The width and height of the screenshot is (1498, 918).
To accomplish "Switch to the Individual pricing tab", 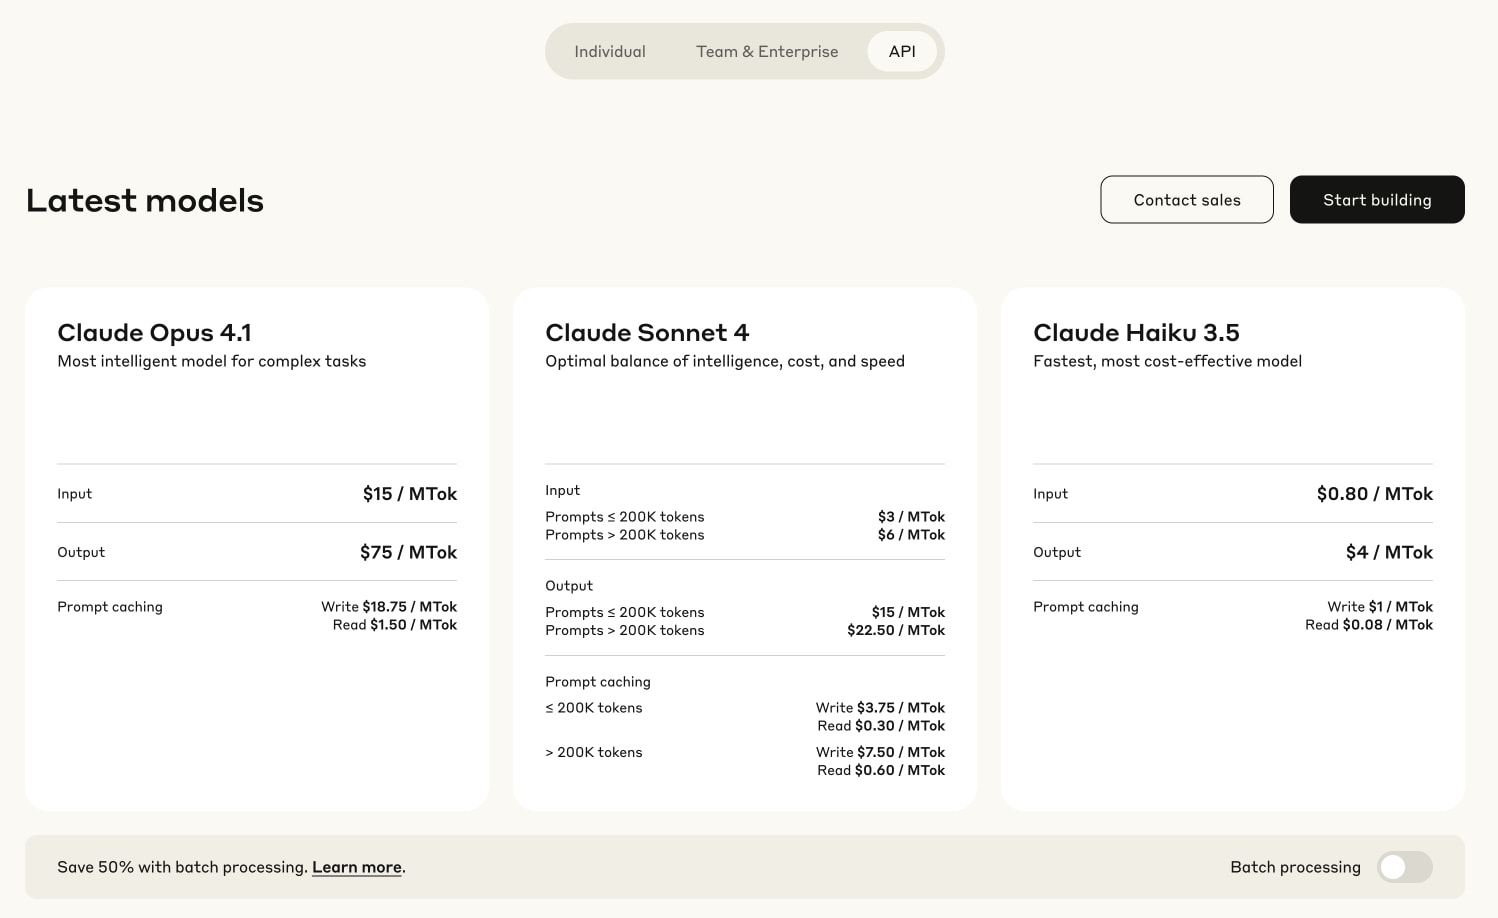I will click(x=609, y=51).
